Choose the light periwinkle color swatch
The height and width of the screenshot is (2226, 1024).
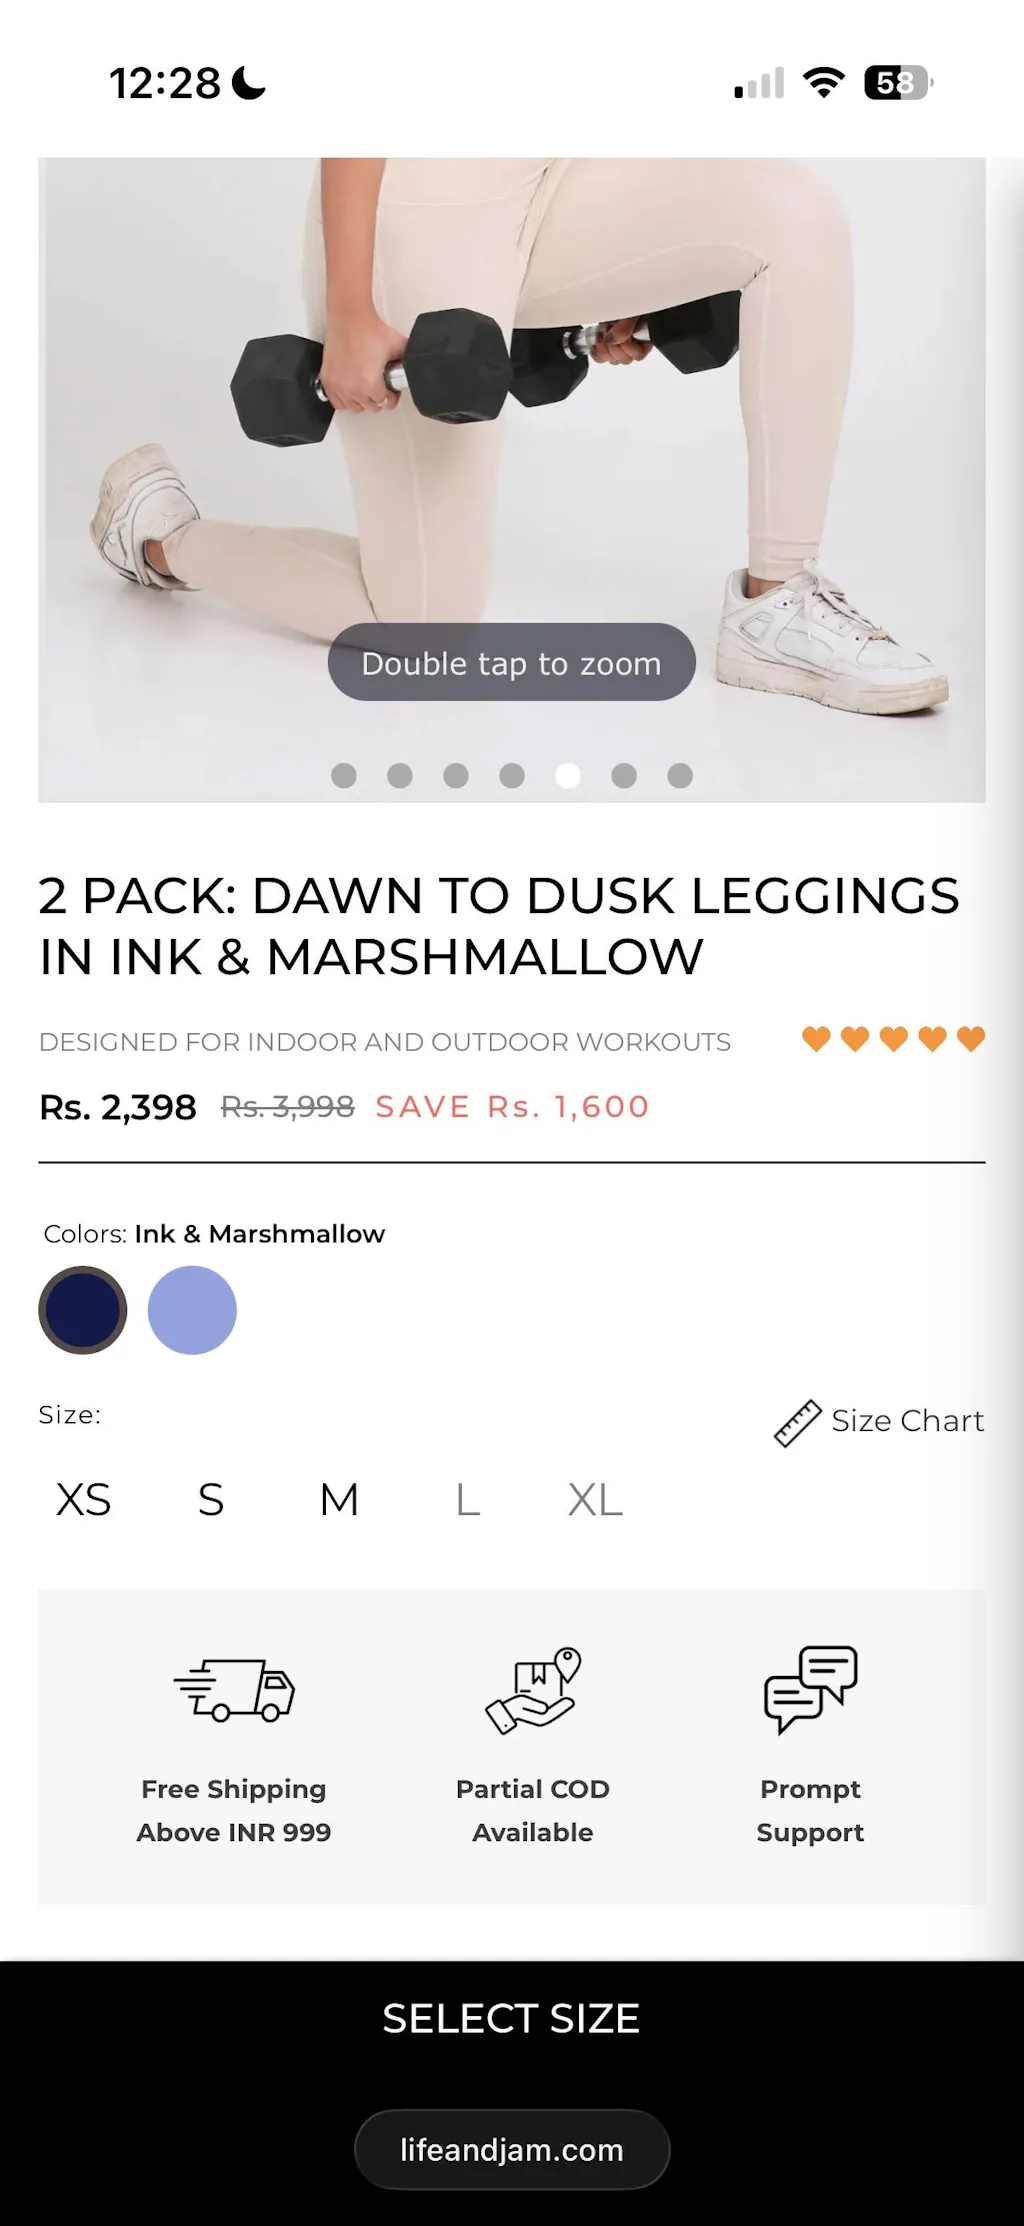coord(192,1310)
